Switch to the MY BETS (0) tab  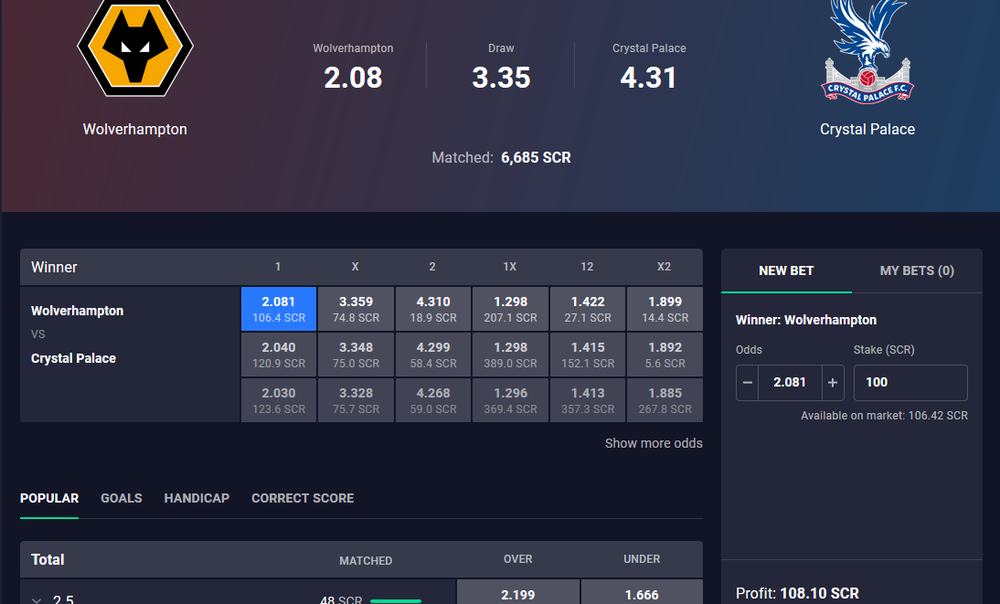coord(917,270)
